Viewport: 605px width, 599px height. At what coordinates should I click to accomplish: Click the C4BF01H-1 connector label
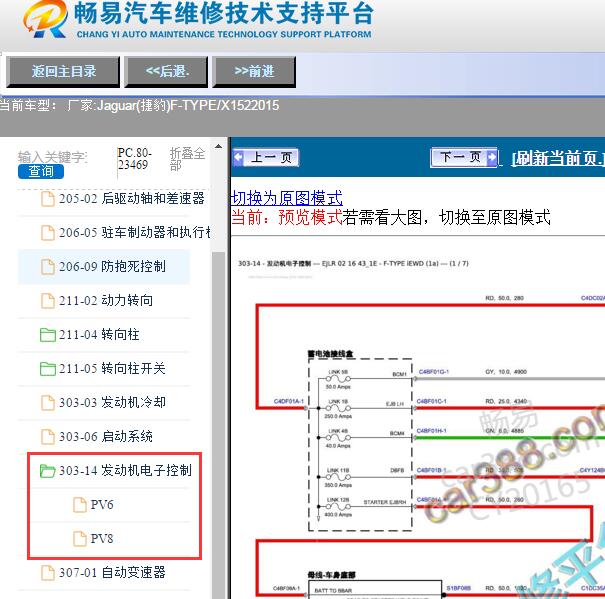coord(432,431)
